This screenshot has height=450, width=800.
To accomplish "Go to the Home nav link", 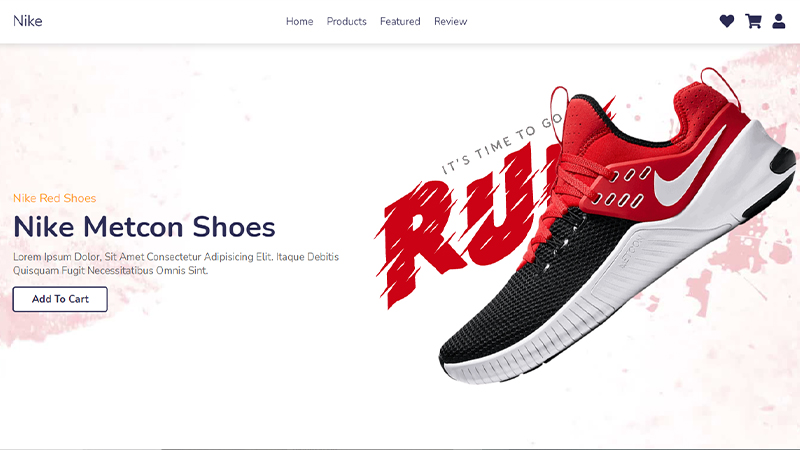I will tap(299, 21).
